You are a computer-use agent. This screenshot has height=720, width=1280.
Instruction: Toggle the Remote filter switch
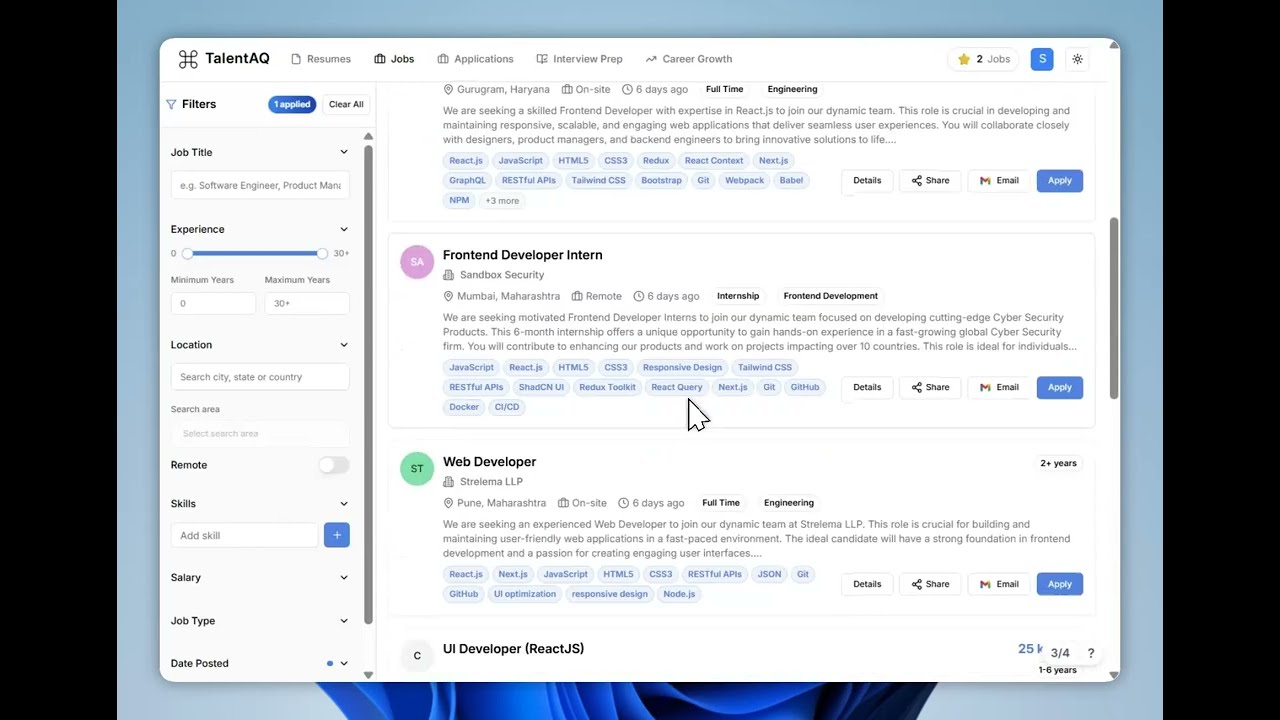click(x=334, y=465)
